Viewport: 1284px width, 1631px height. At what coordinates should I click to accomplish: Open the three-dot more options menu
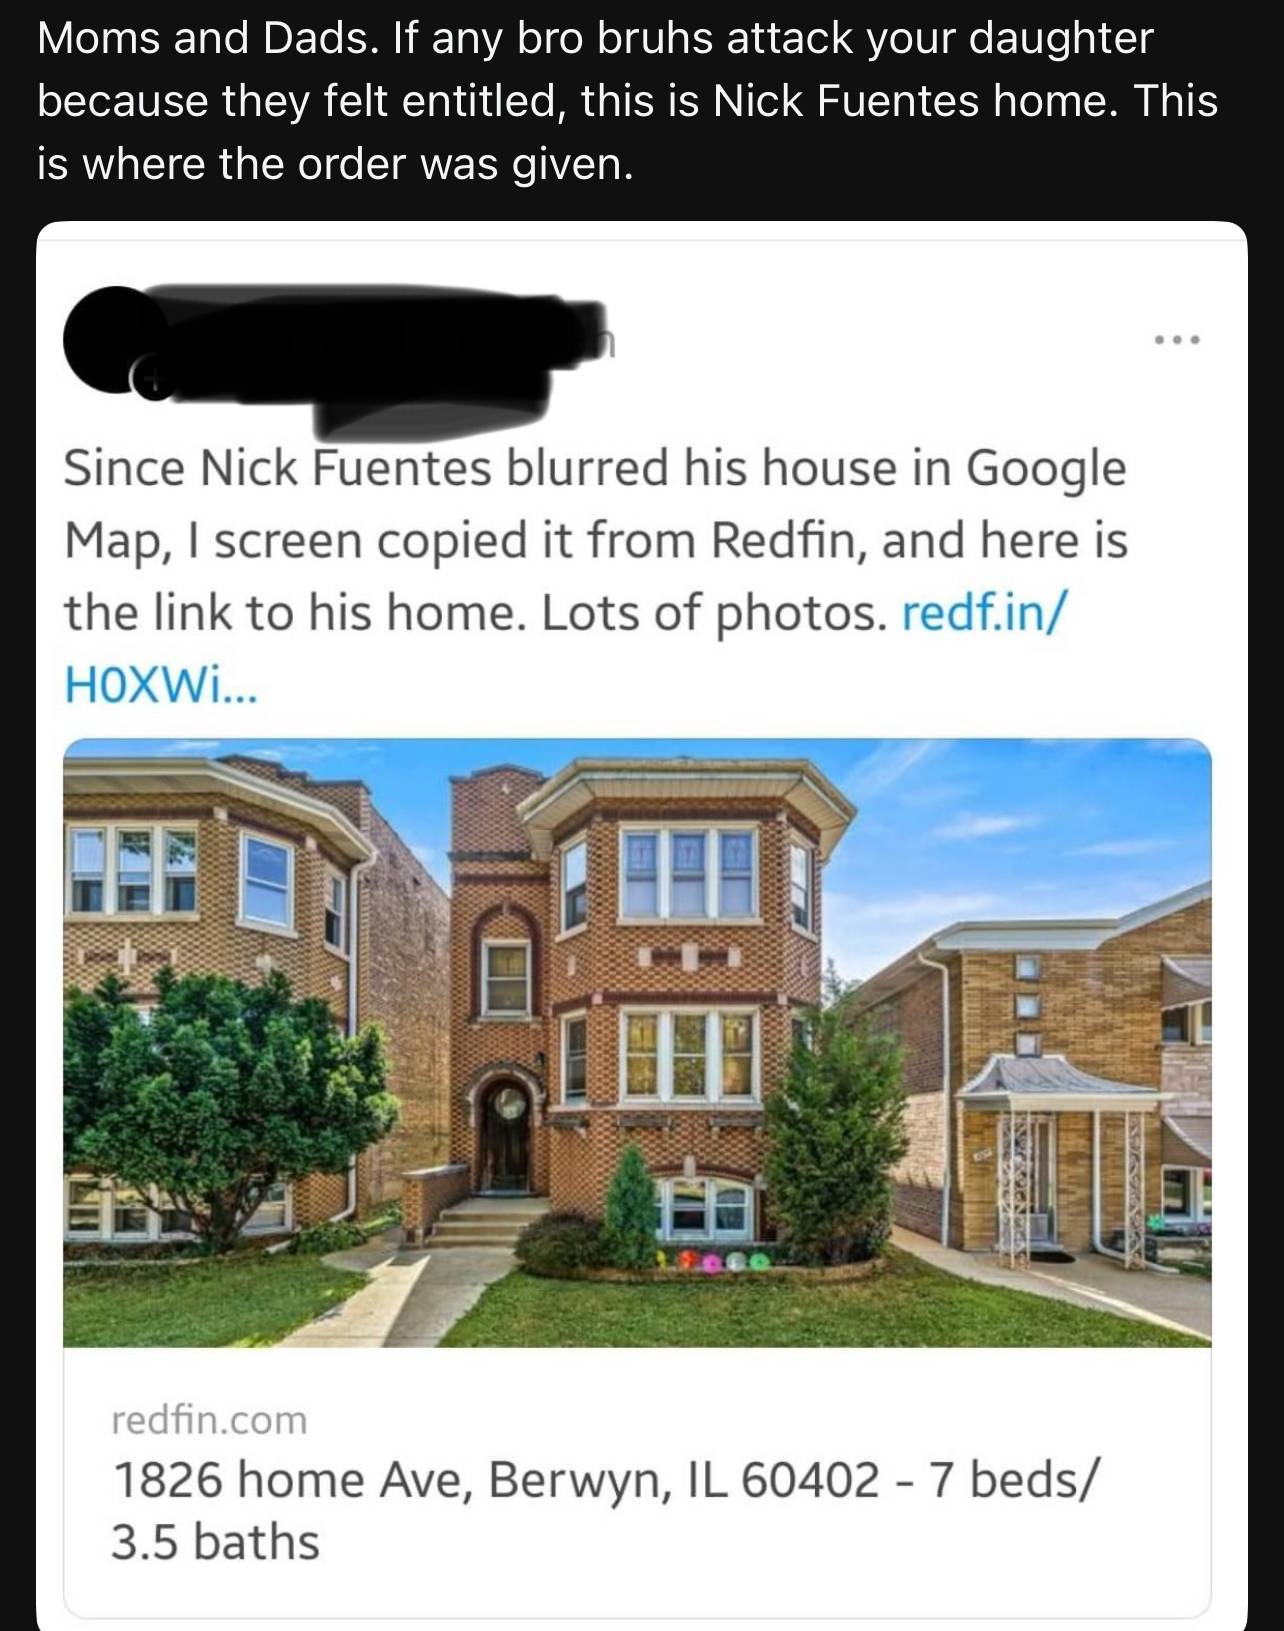1176,341
